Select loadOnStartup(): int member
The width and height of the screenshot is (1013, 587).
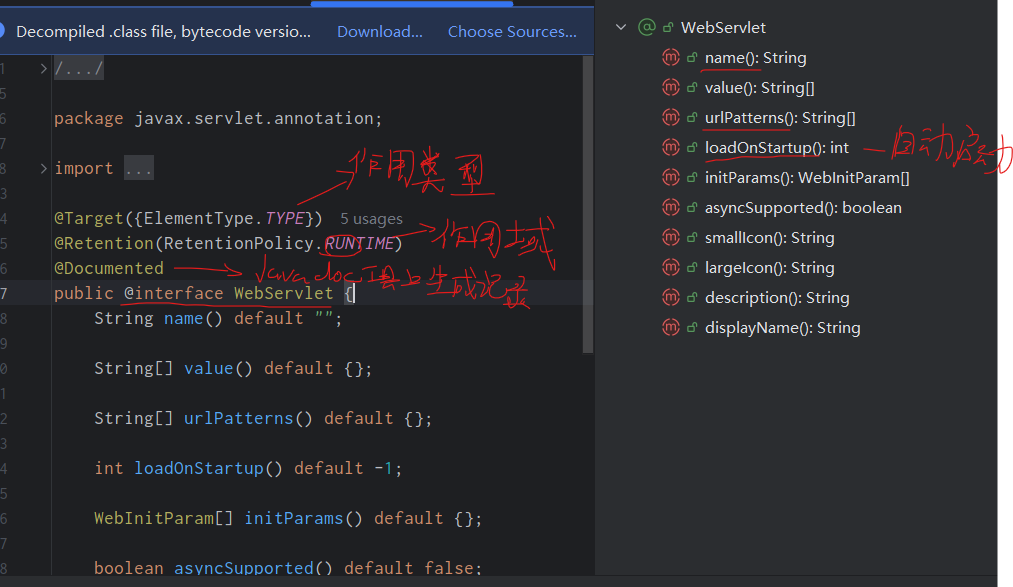point(777,148)
